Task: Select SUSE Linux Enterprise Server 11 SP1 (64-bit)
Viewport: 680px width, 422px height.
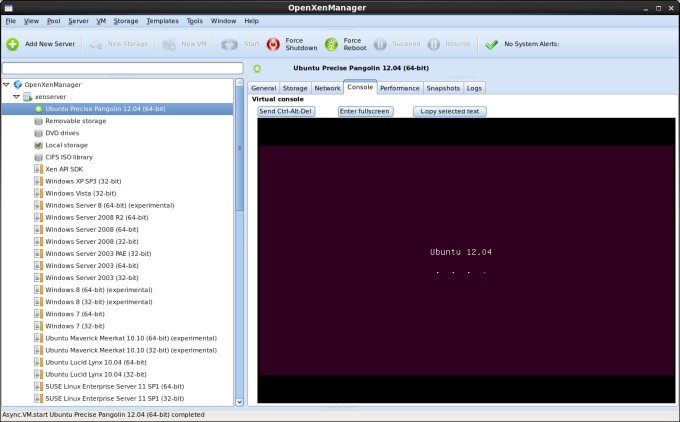Action: [x=115, y=386]
